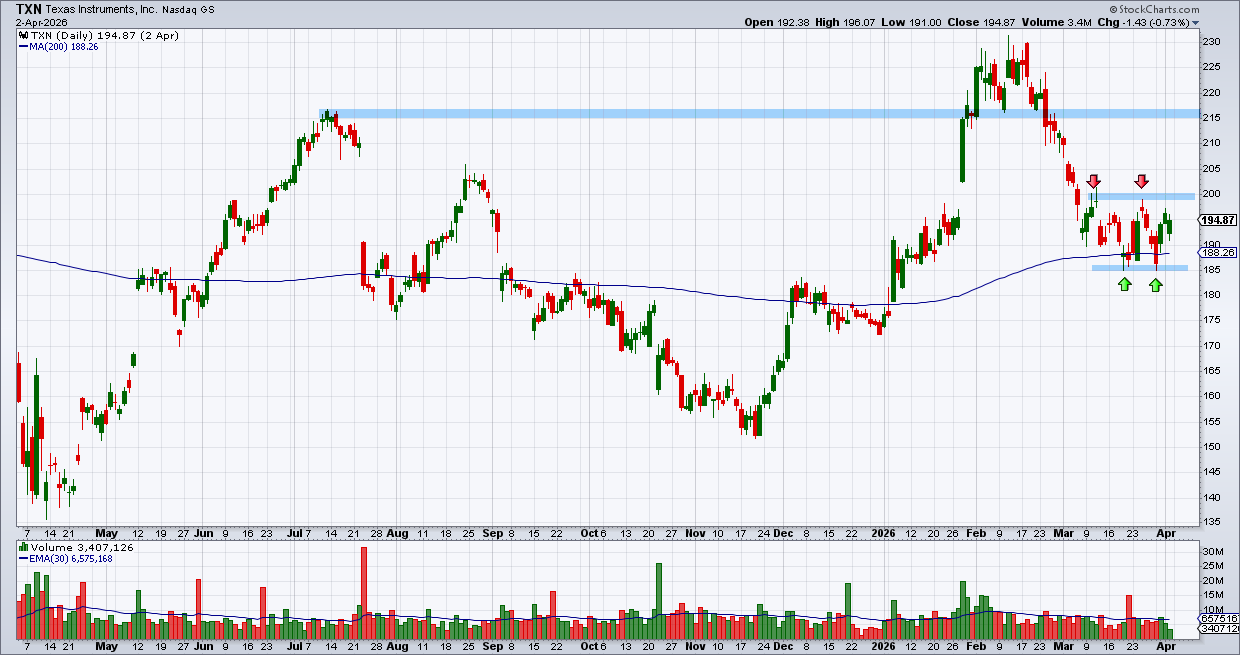Select the blue MA(200) line swatch in legend

(x=22, y=45)
